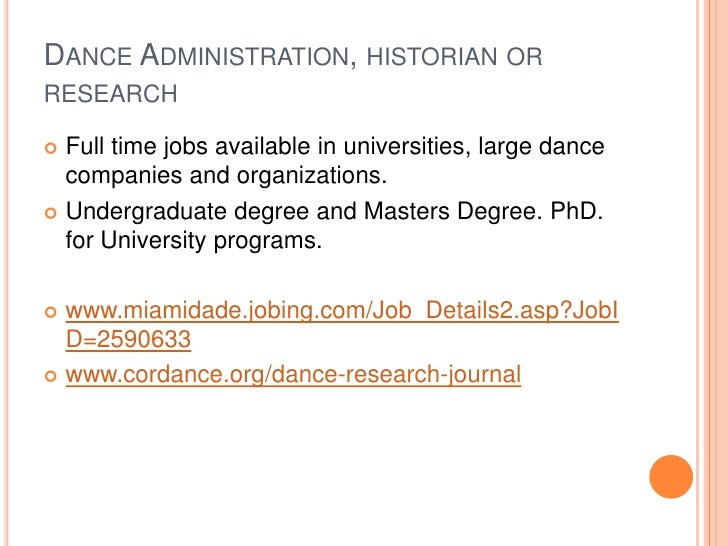Select bullet marker beside the miamidade link
This screenshot has height=546, width=728.
point(51,312)
